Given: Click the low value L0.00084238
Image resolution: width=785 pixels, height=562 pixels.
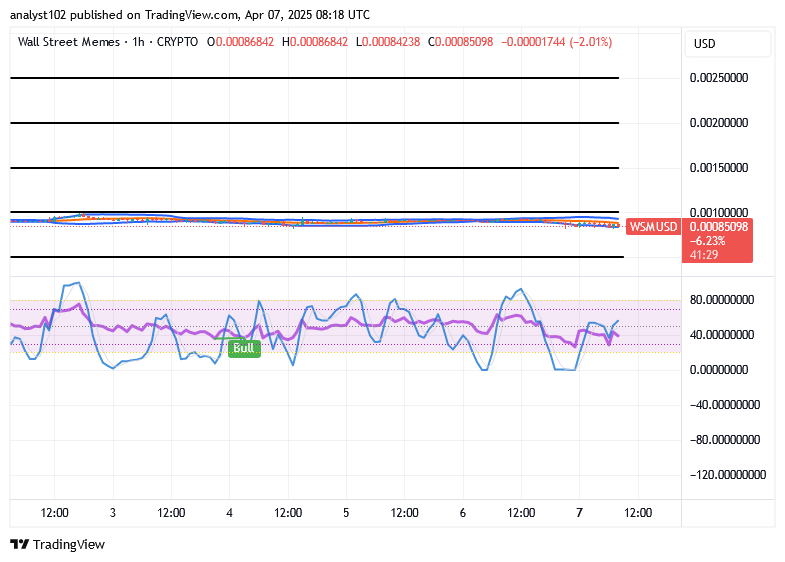Looking at the screenshot, I should tap(388, 42).
